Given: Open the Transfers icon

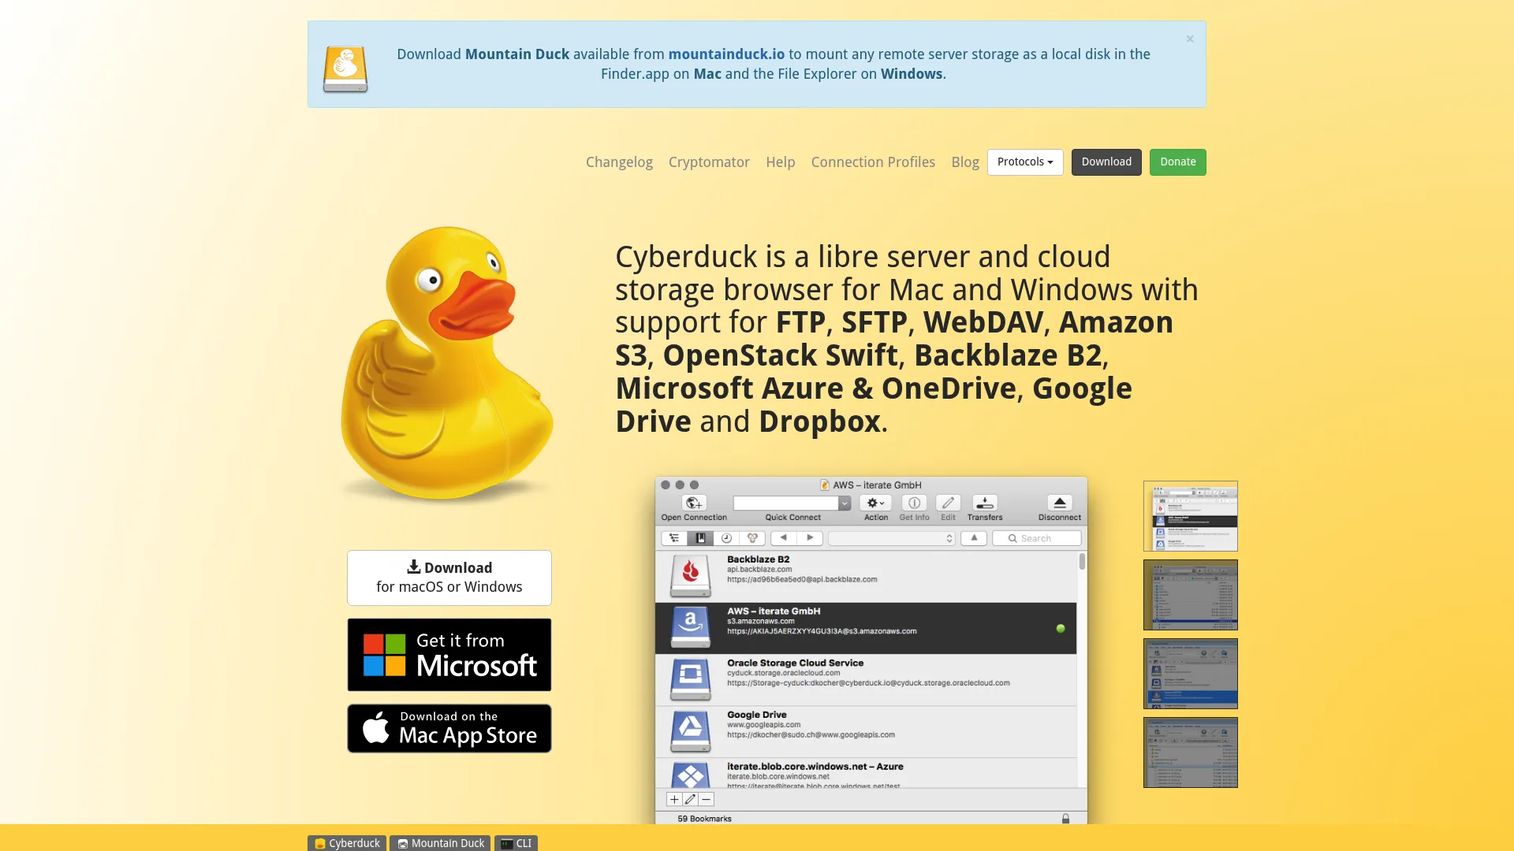Looking at the screenshot, I should 985,503.
